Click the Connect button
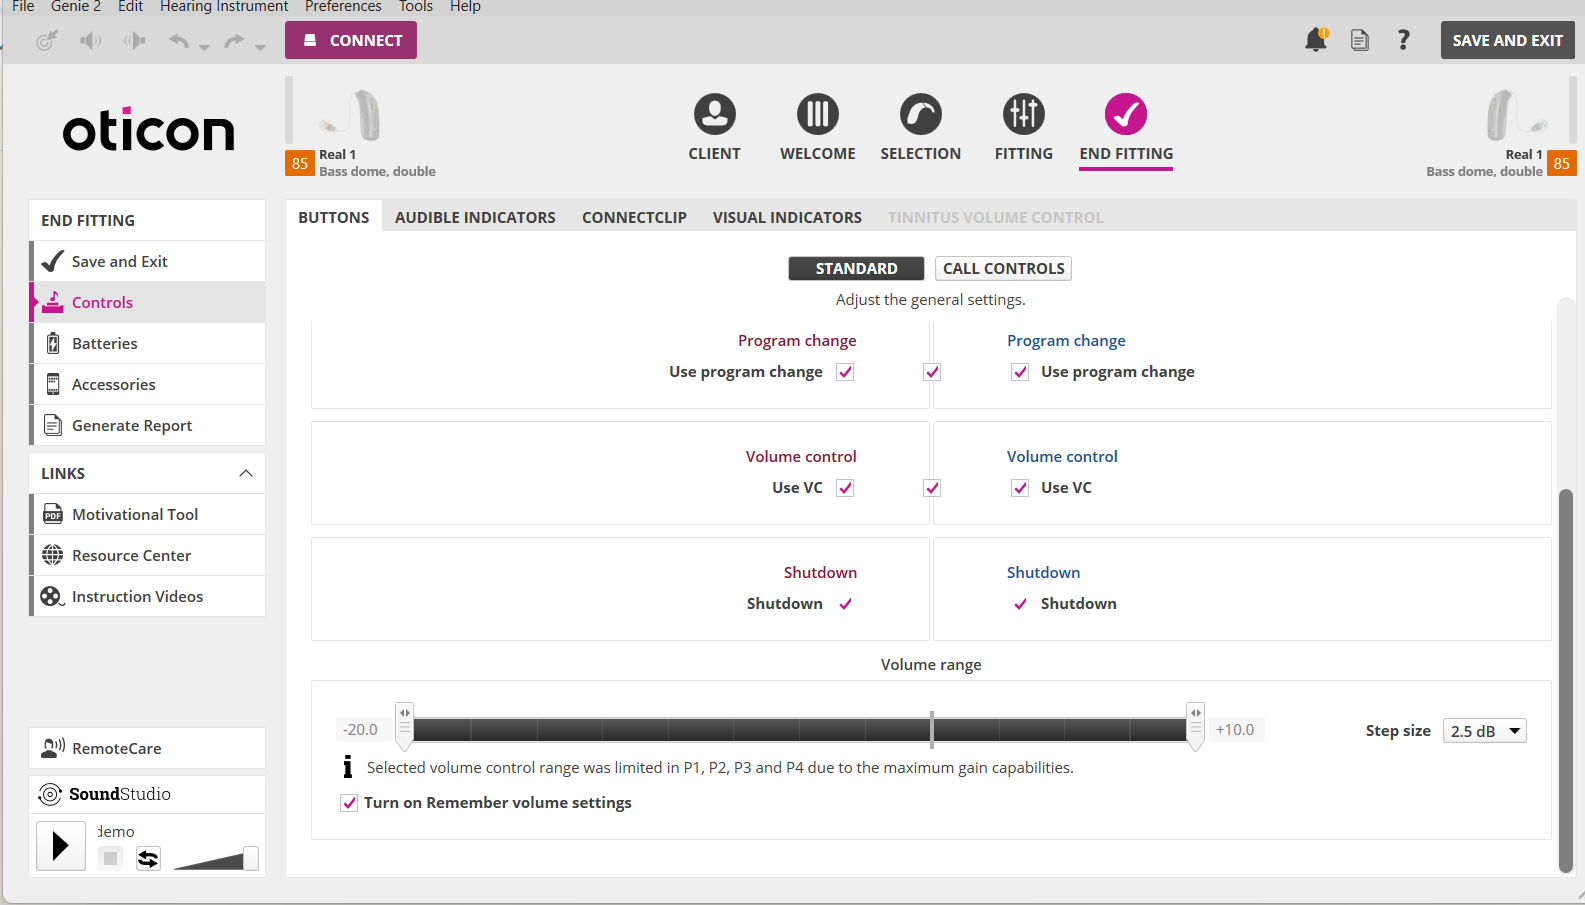This screenshot has width=1585, height=905. click(351, 40)
